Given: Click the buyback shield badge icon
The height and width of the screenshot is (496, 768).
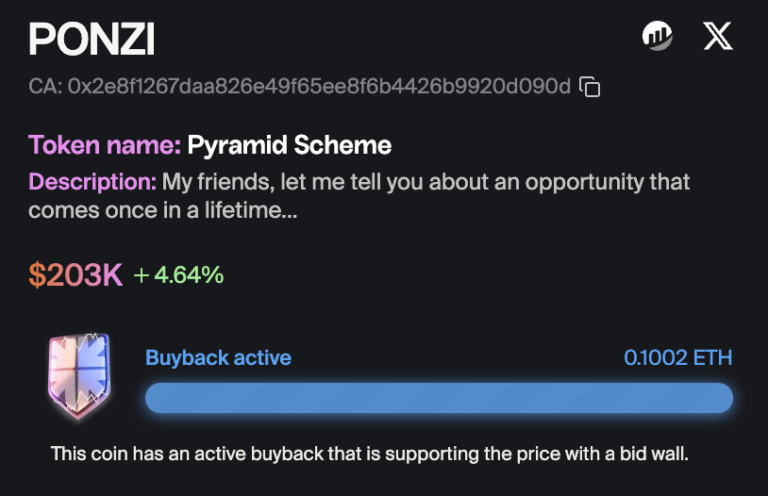Looking at the screenshot, I should pos(77,376).
